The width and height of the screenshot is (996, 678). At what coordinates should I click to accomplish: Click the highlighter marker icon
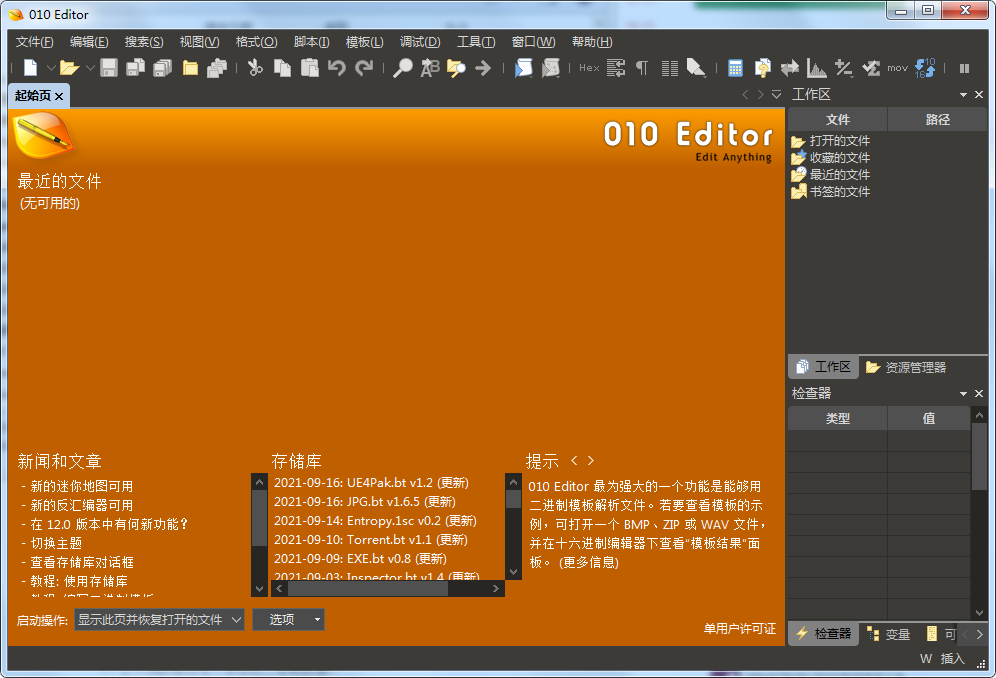[696, 67]
